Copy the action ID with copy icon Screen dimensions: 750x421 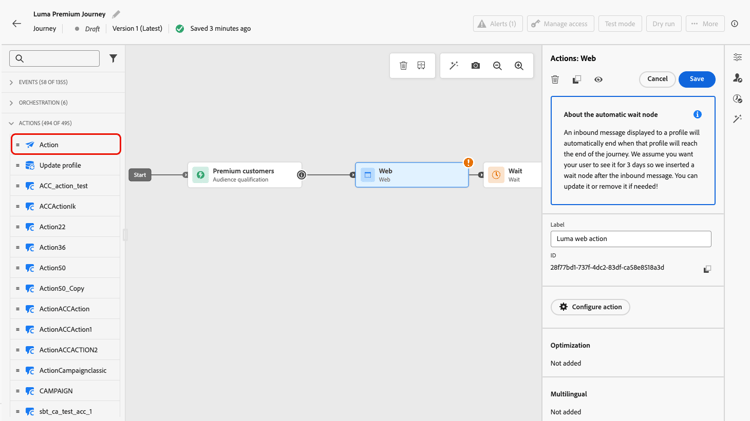pos(707,269)
